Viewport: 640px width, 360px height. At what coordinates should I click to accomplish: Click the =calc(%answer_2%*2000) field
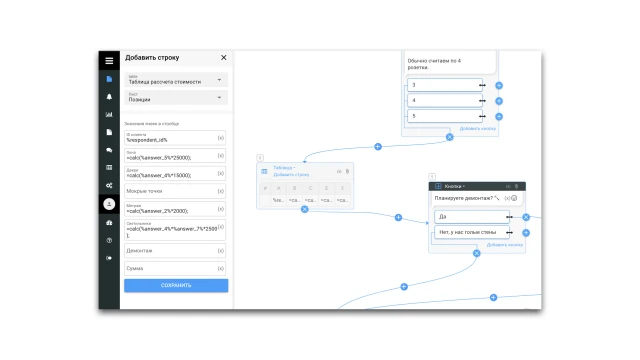pyautogui.click(x=175, y=209)
